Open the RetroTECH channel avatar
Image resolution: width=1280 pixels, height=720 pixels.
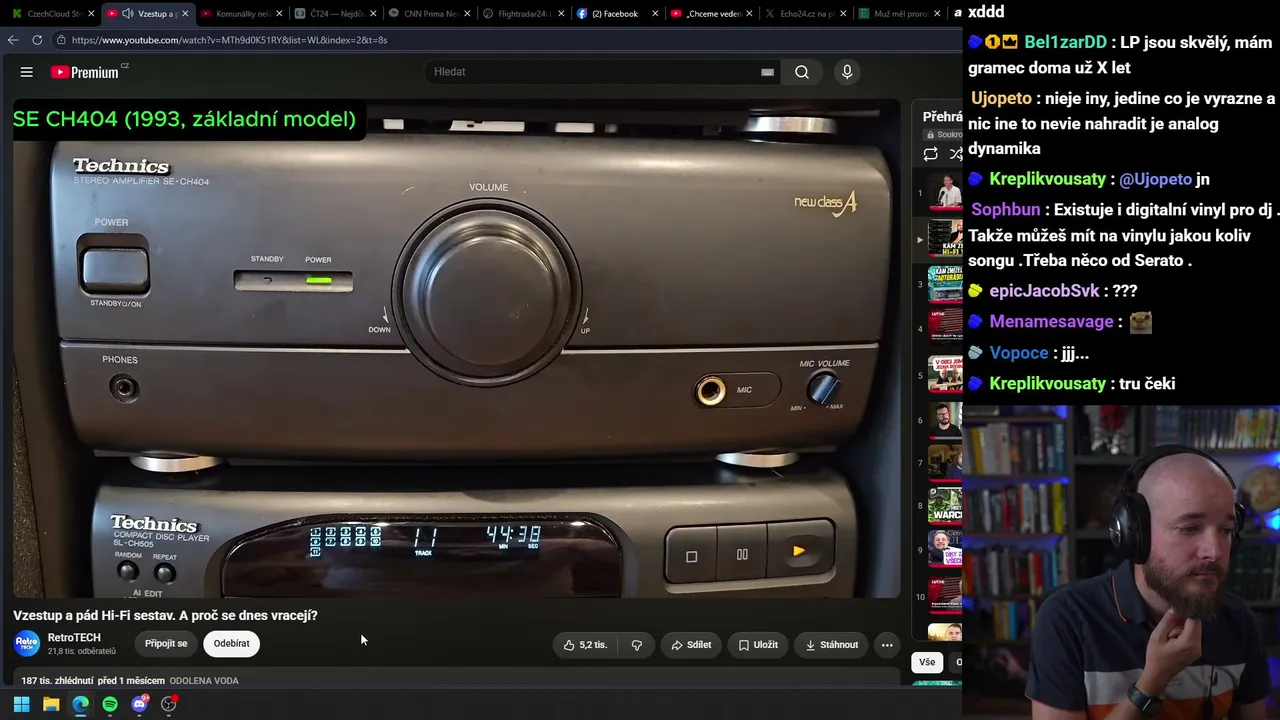click(x=27, y=643)
